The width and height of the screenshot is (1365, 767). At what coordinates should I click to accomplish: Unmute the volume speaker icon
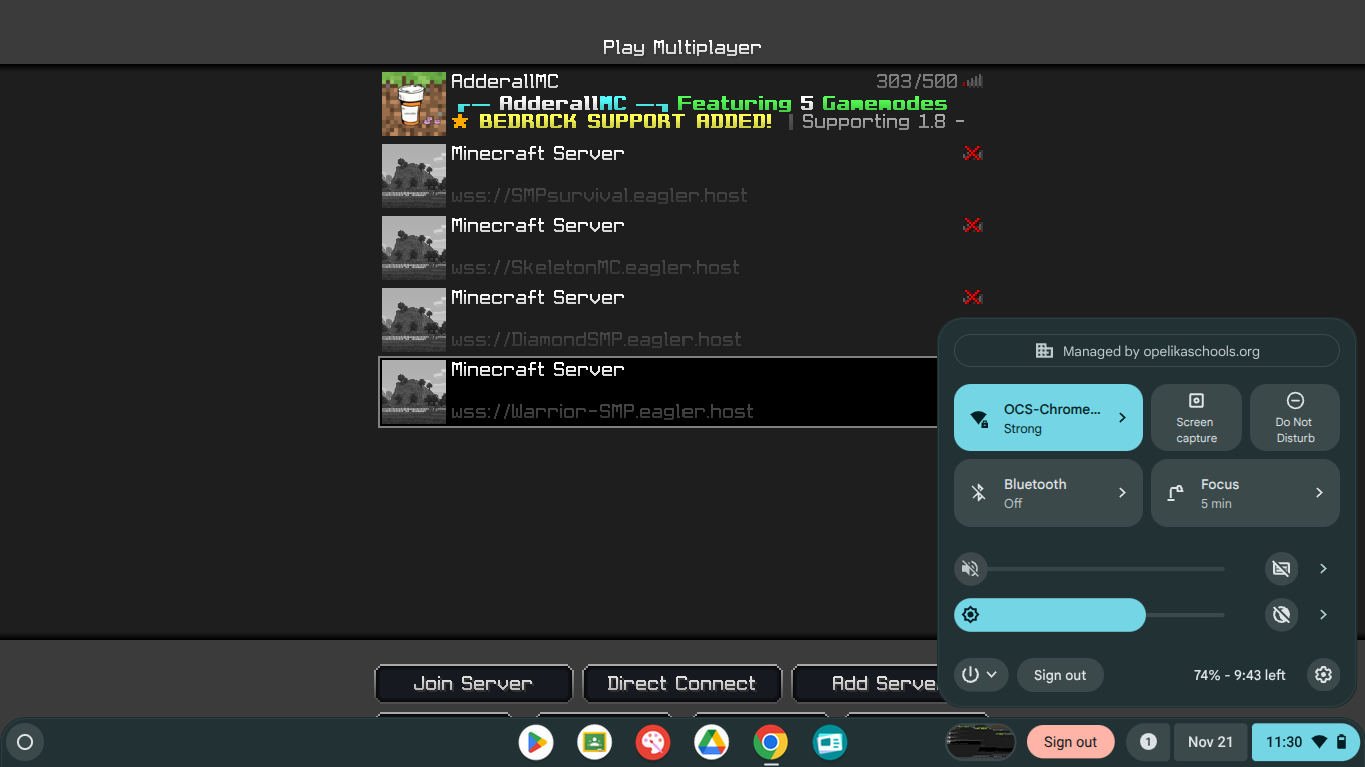(970, 569)
